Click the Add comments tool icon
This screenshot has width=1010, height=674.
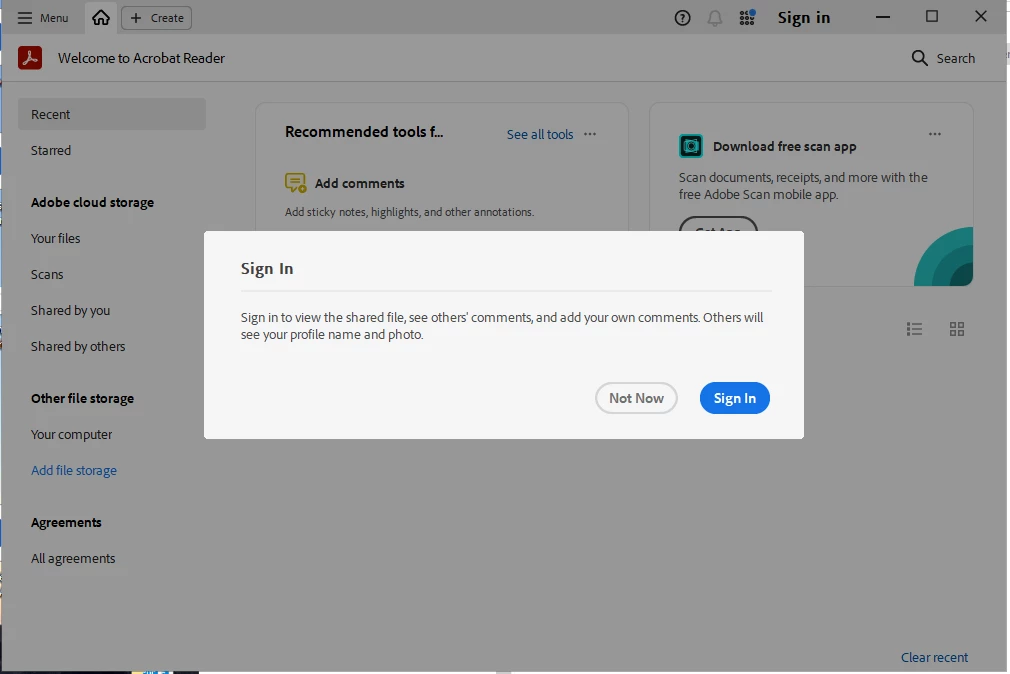click(296, 183)
